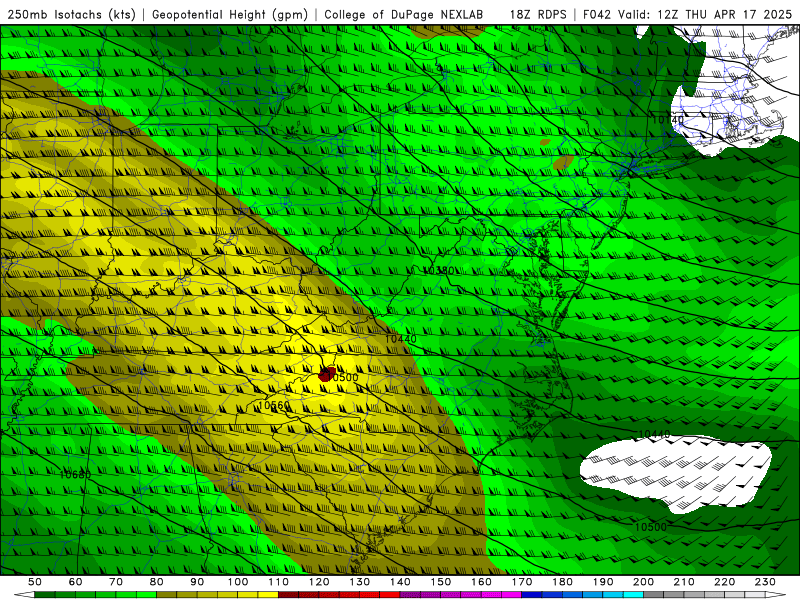The width and height of the screenshot is (800, 600).
Task: Click the 120 value on the color scale
Action: pyautogui.click(x=319, y=582)
